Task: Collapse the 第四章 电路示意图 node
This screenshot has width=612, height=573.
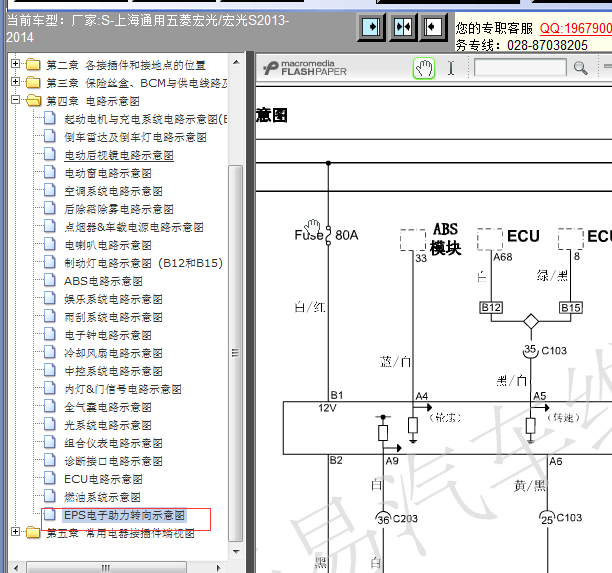Action: [15, 100]
